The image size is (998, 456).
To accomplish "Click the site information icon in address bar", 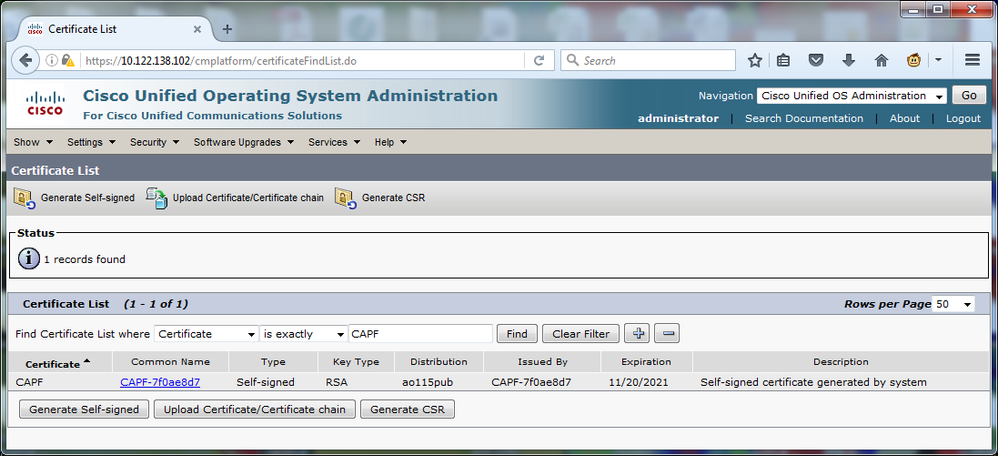I will point(52,61).
